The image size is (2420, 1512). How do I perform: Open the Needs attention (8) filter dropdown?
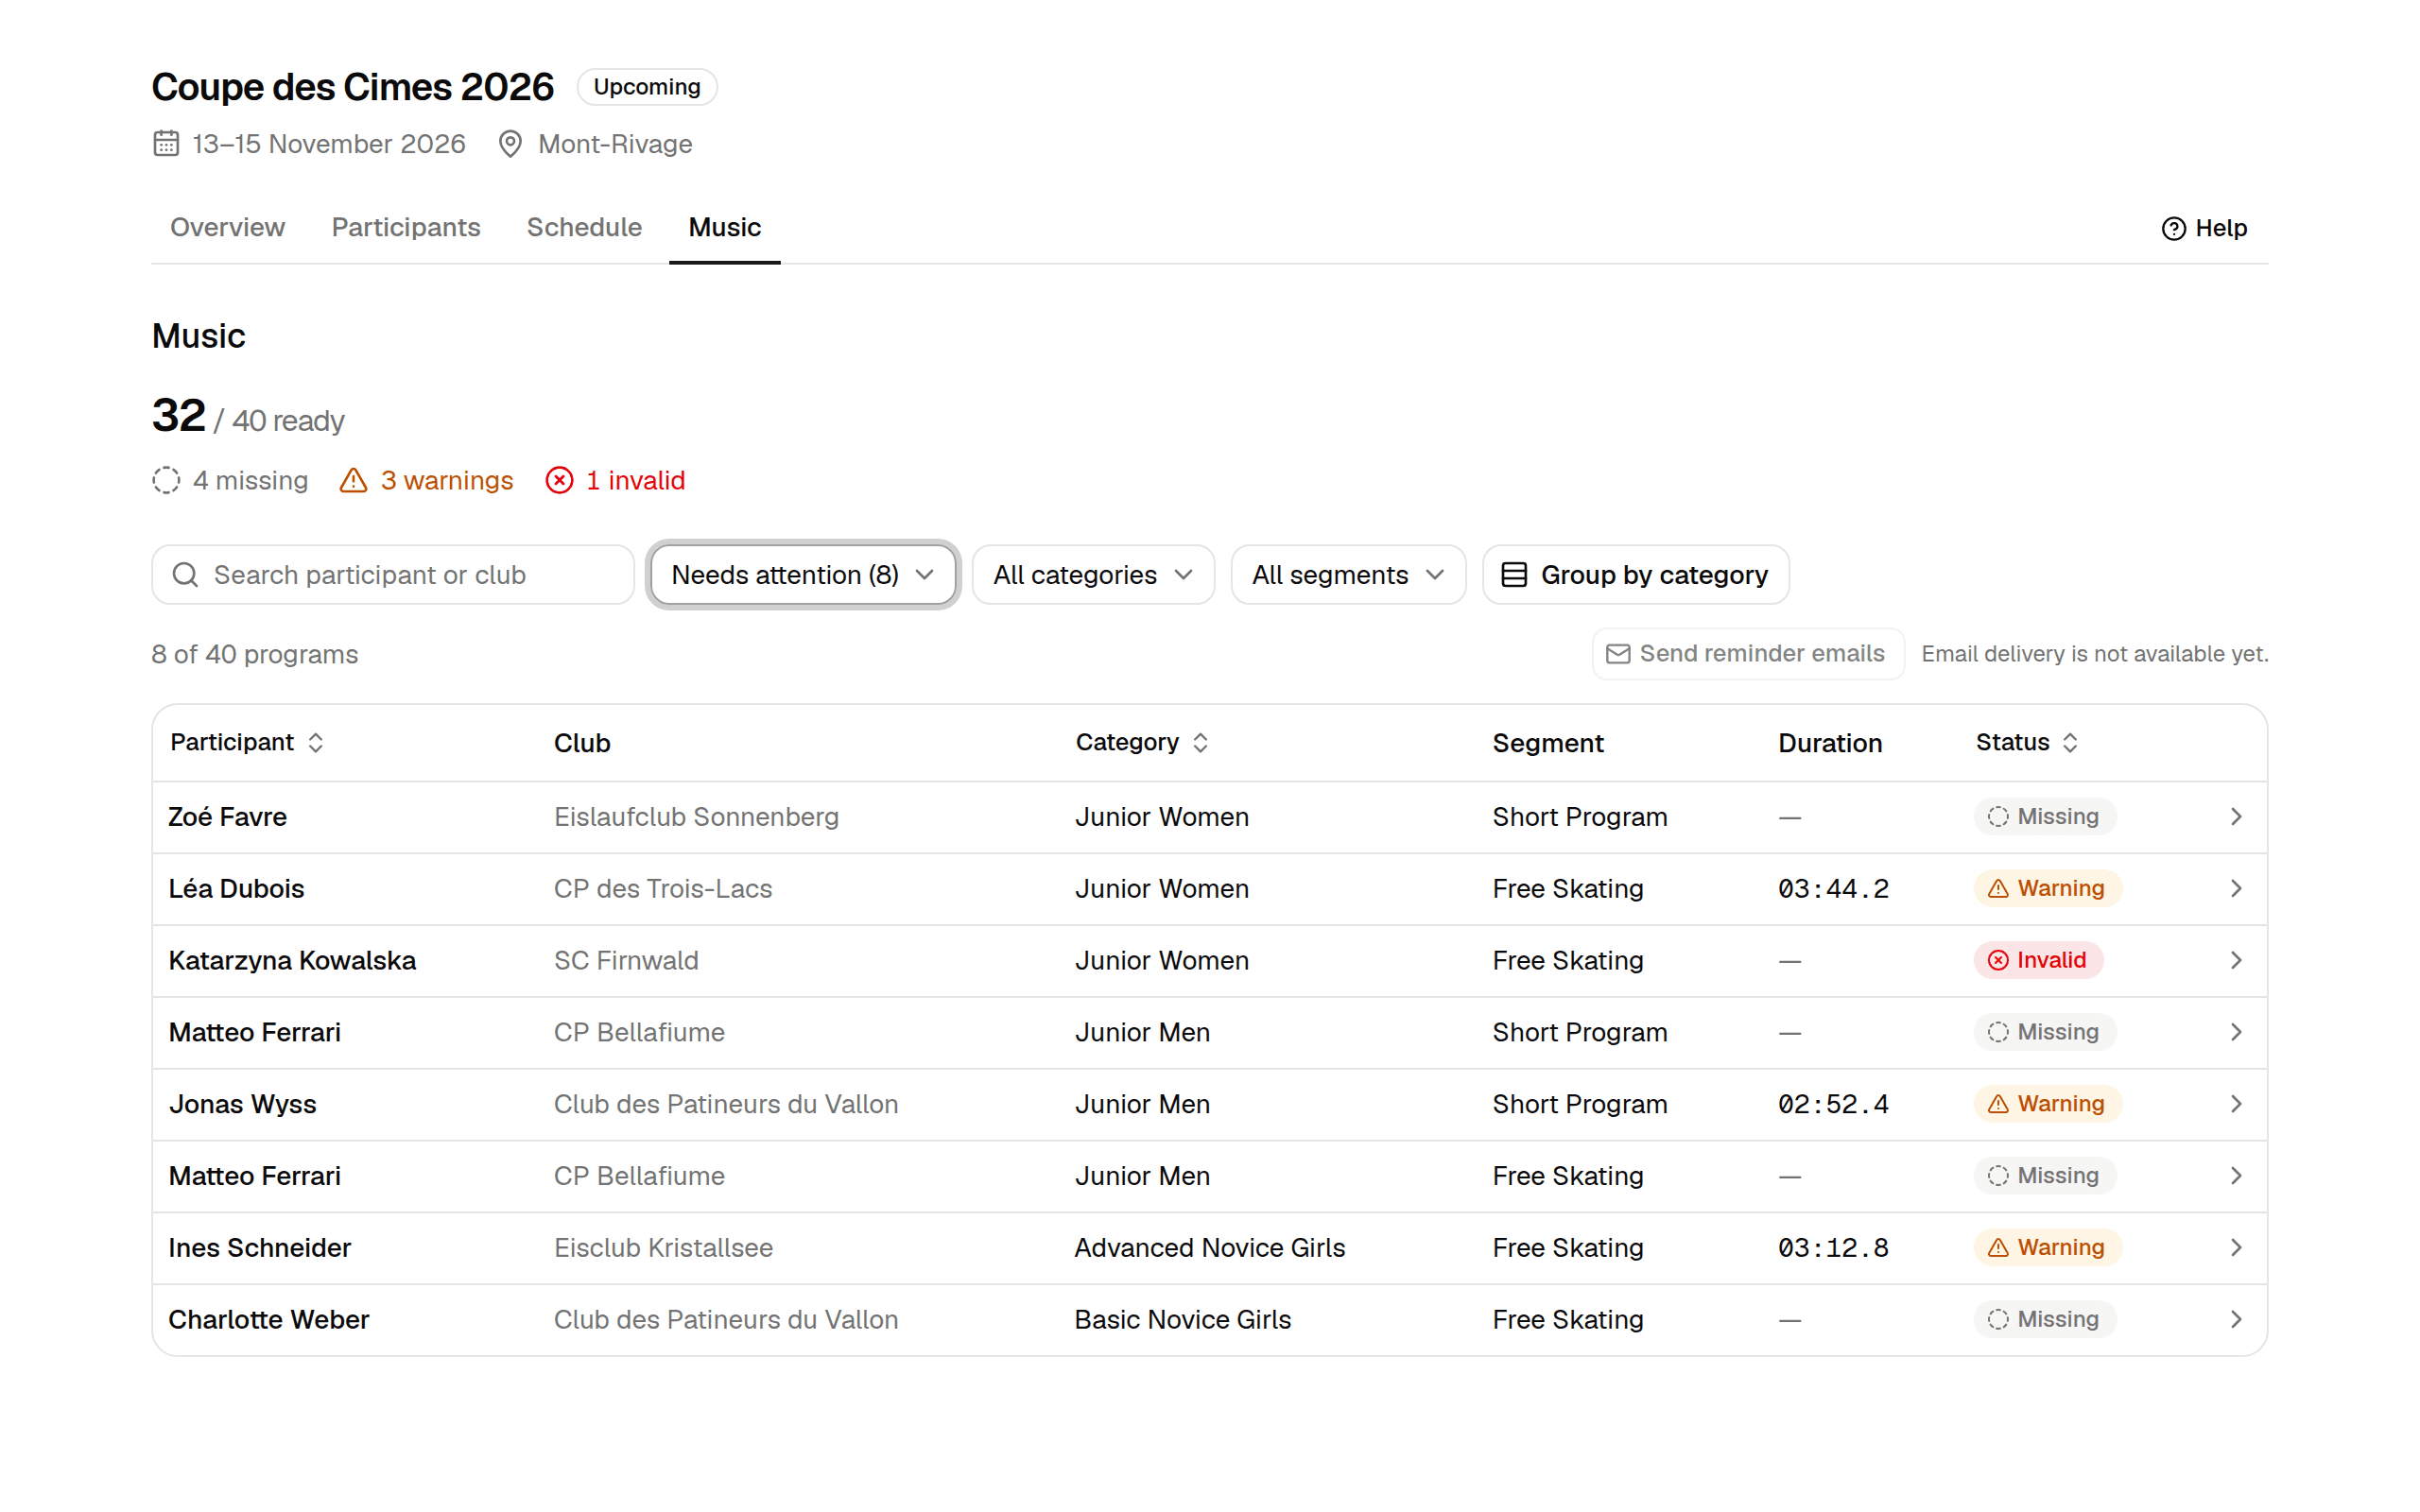(803, 575)
